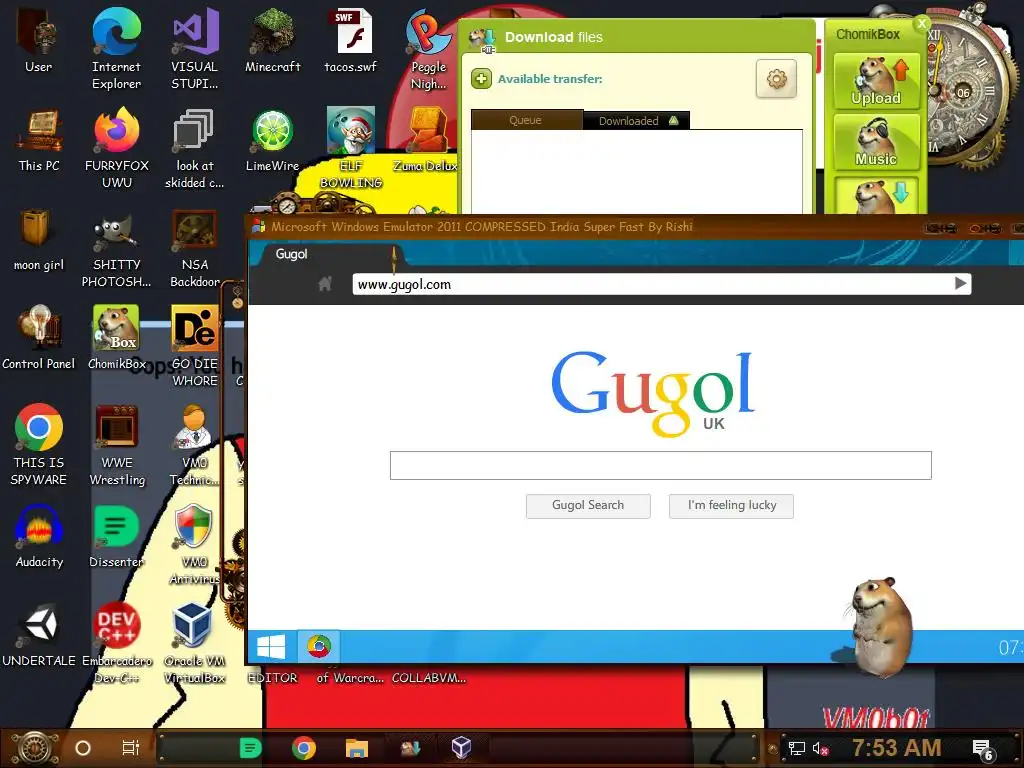Open the VISUAL STUPI... desktop icon
Image resolution: width=1024 pixels, height=768 pixels.
click(195, 47)
